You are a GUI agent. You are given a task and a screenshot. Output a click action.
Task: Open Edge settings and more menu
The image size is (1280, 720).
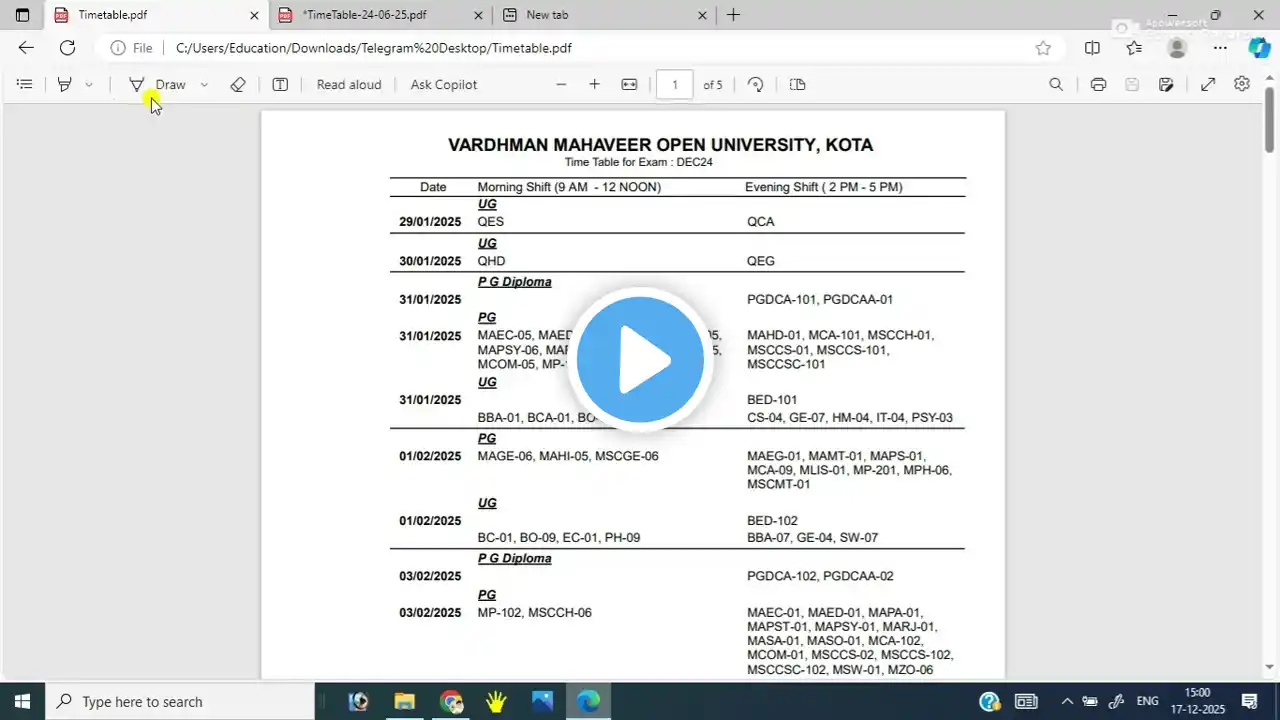(x=1220, y=48)
